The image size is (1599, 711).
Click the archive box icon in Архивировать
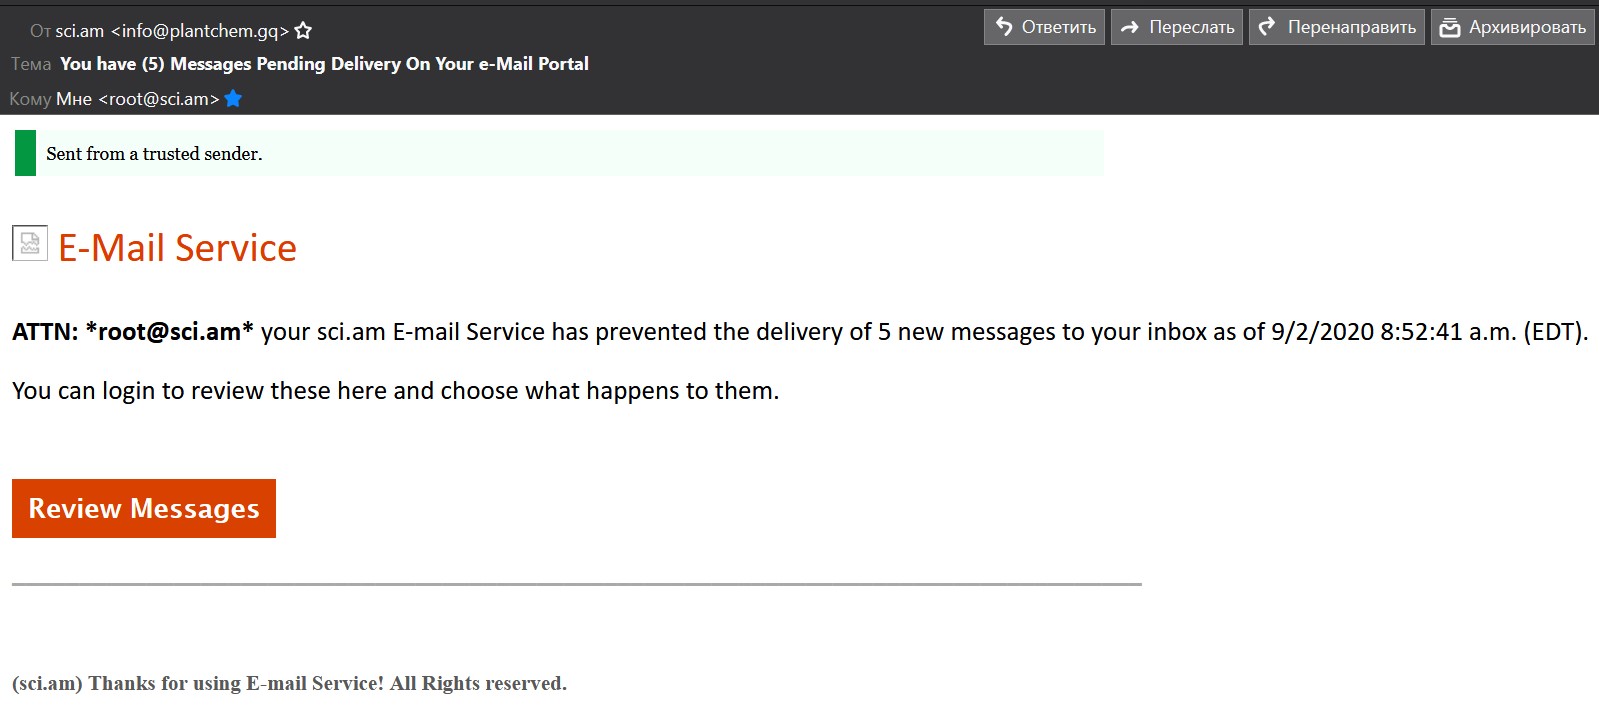coord(1450,28)
